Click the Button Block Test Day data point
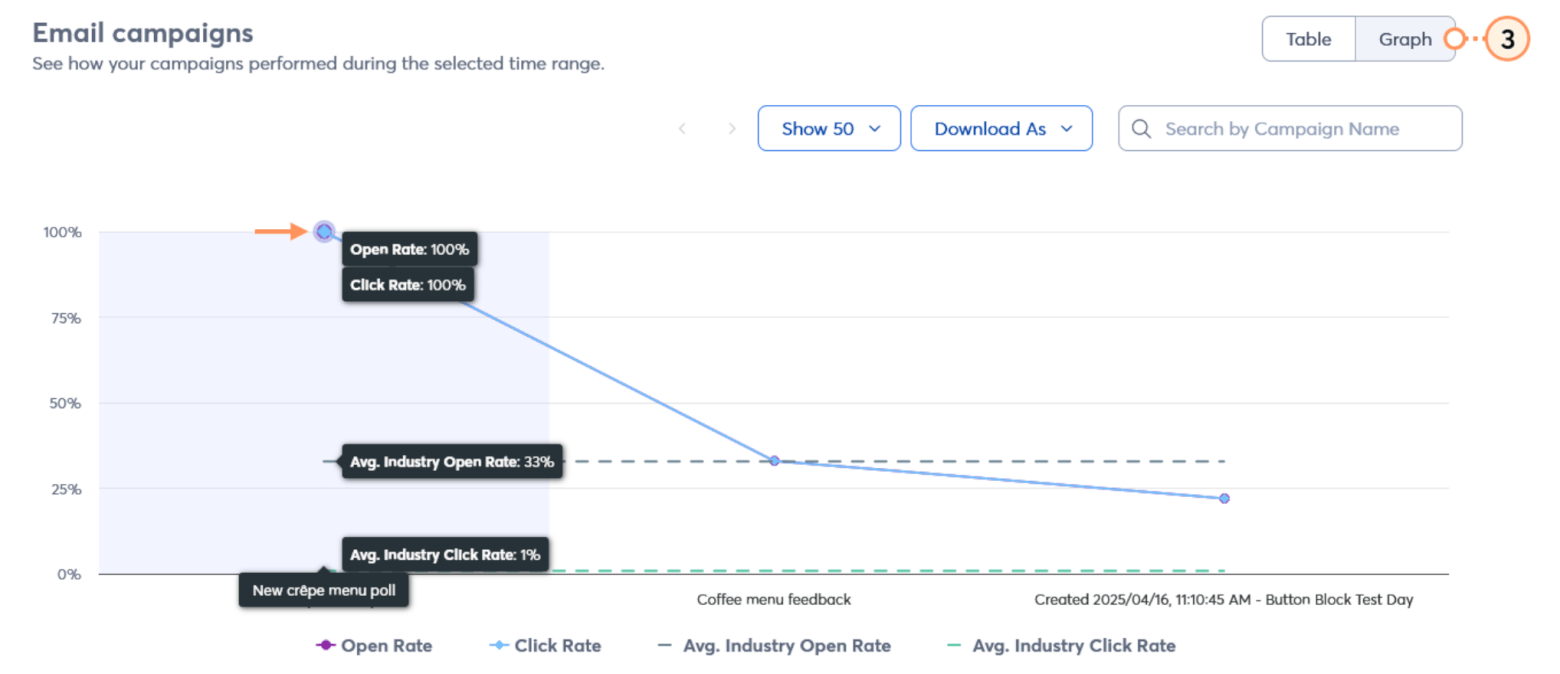 pyautogui.click(x=1224, y=498)
